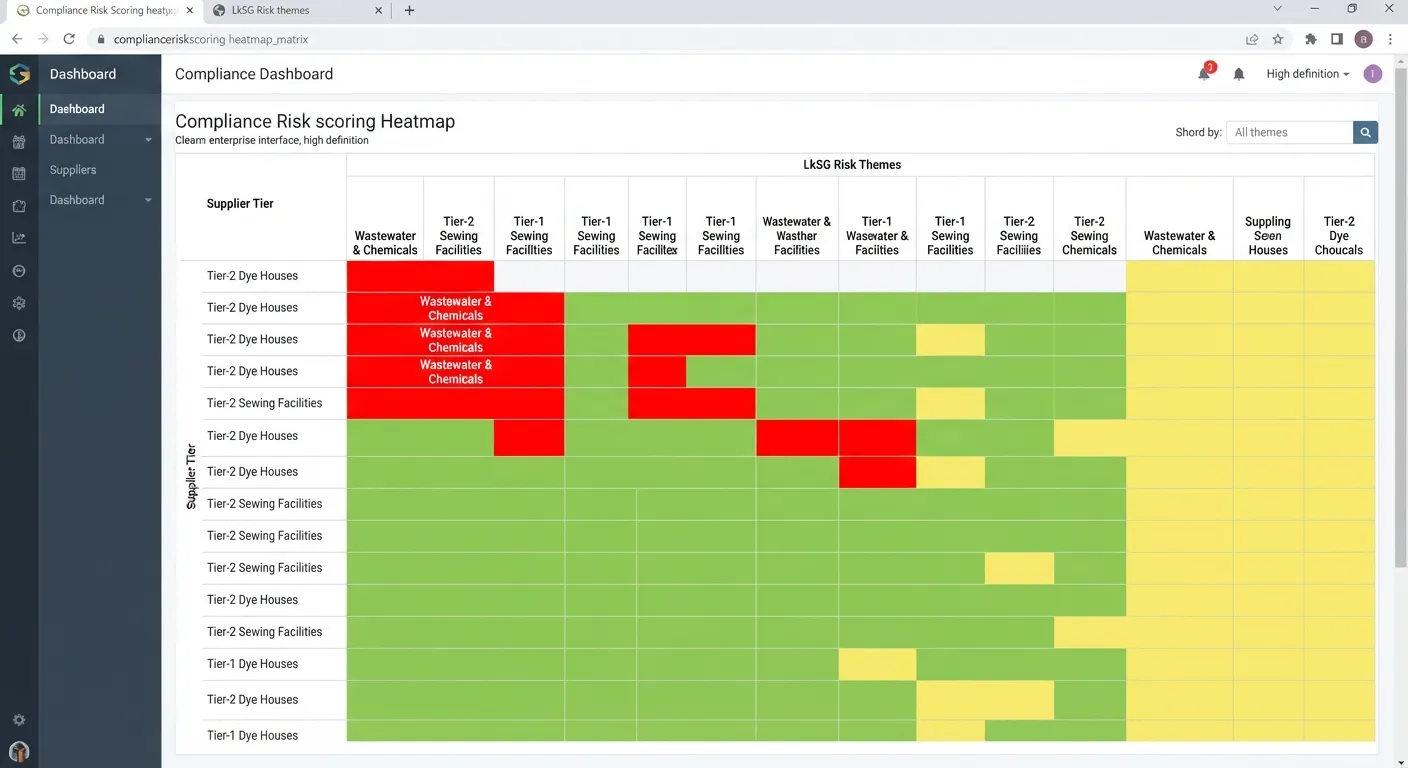Click the app logo above the sidebar
This screenshot has height=768, width=1408.
(19, 74)
